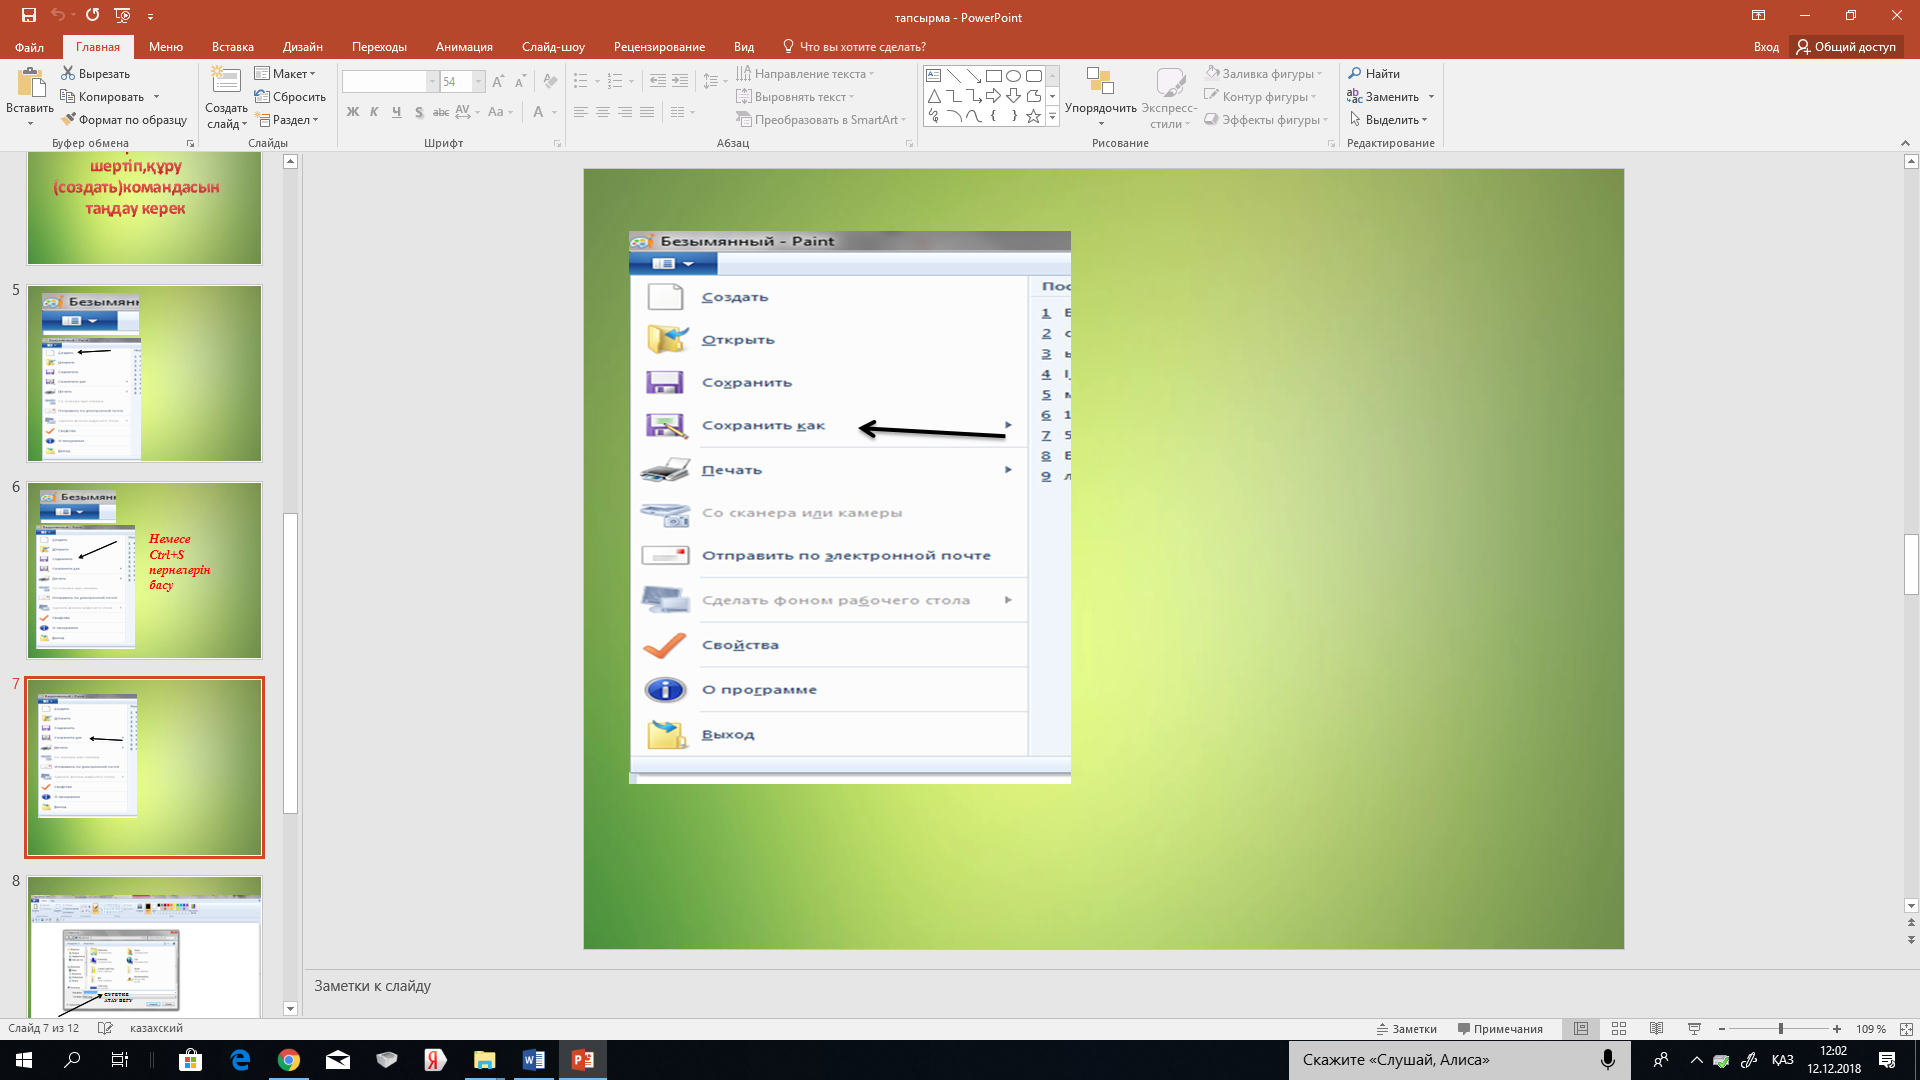Click the Paste clipboard icon
This screenshot has height=1080, width=1920.
coord(30,83)
